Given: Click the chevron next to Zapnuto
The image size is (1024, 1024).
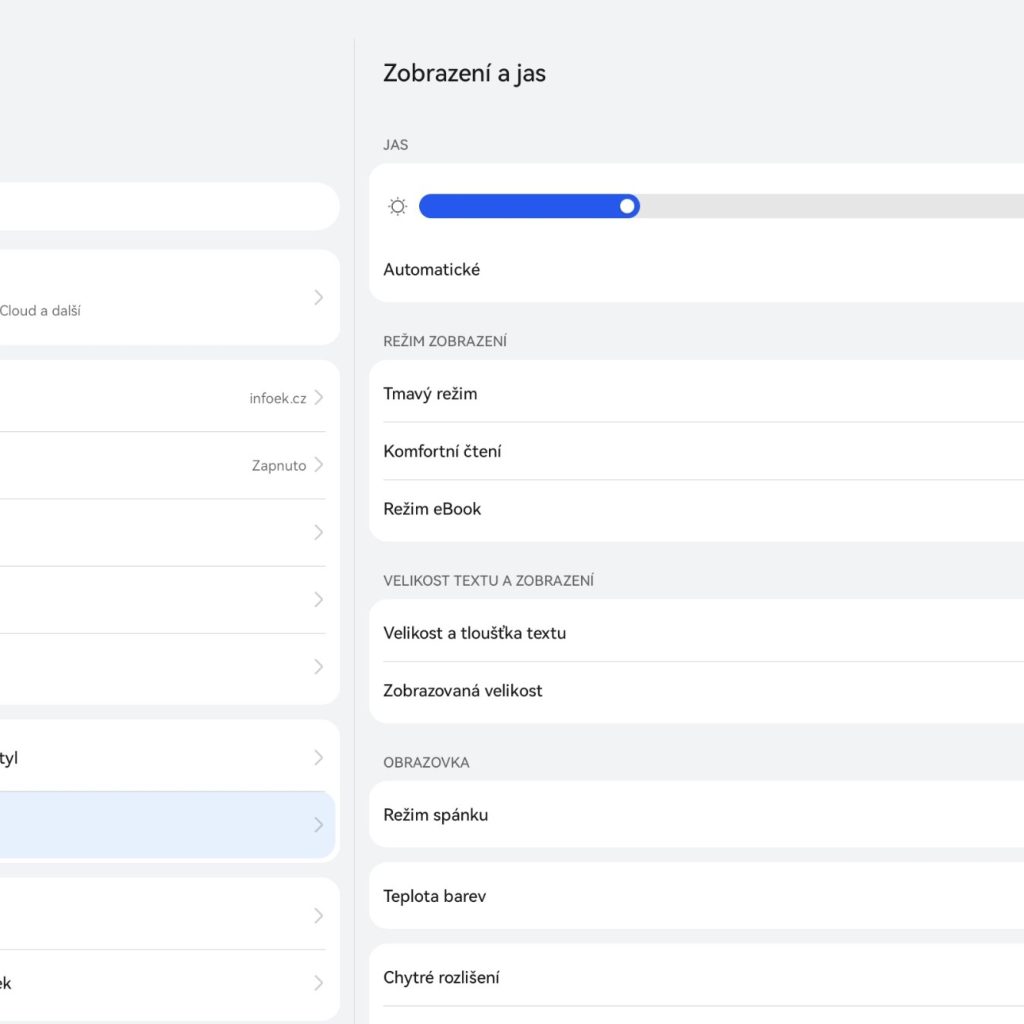Looking at the screenshot, I should coord(319,465).
